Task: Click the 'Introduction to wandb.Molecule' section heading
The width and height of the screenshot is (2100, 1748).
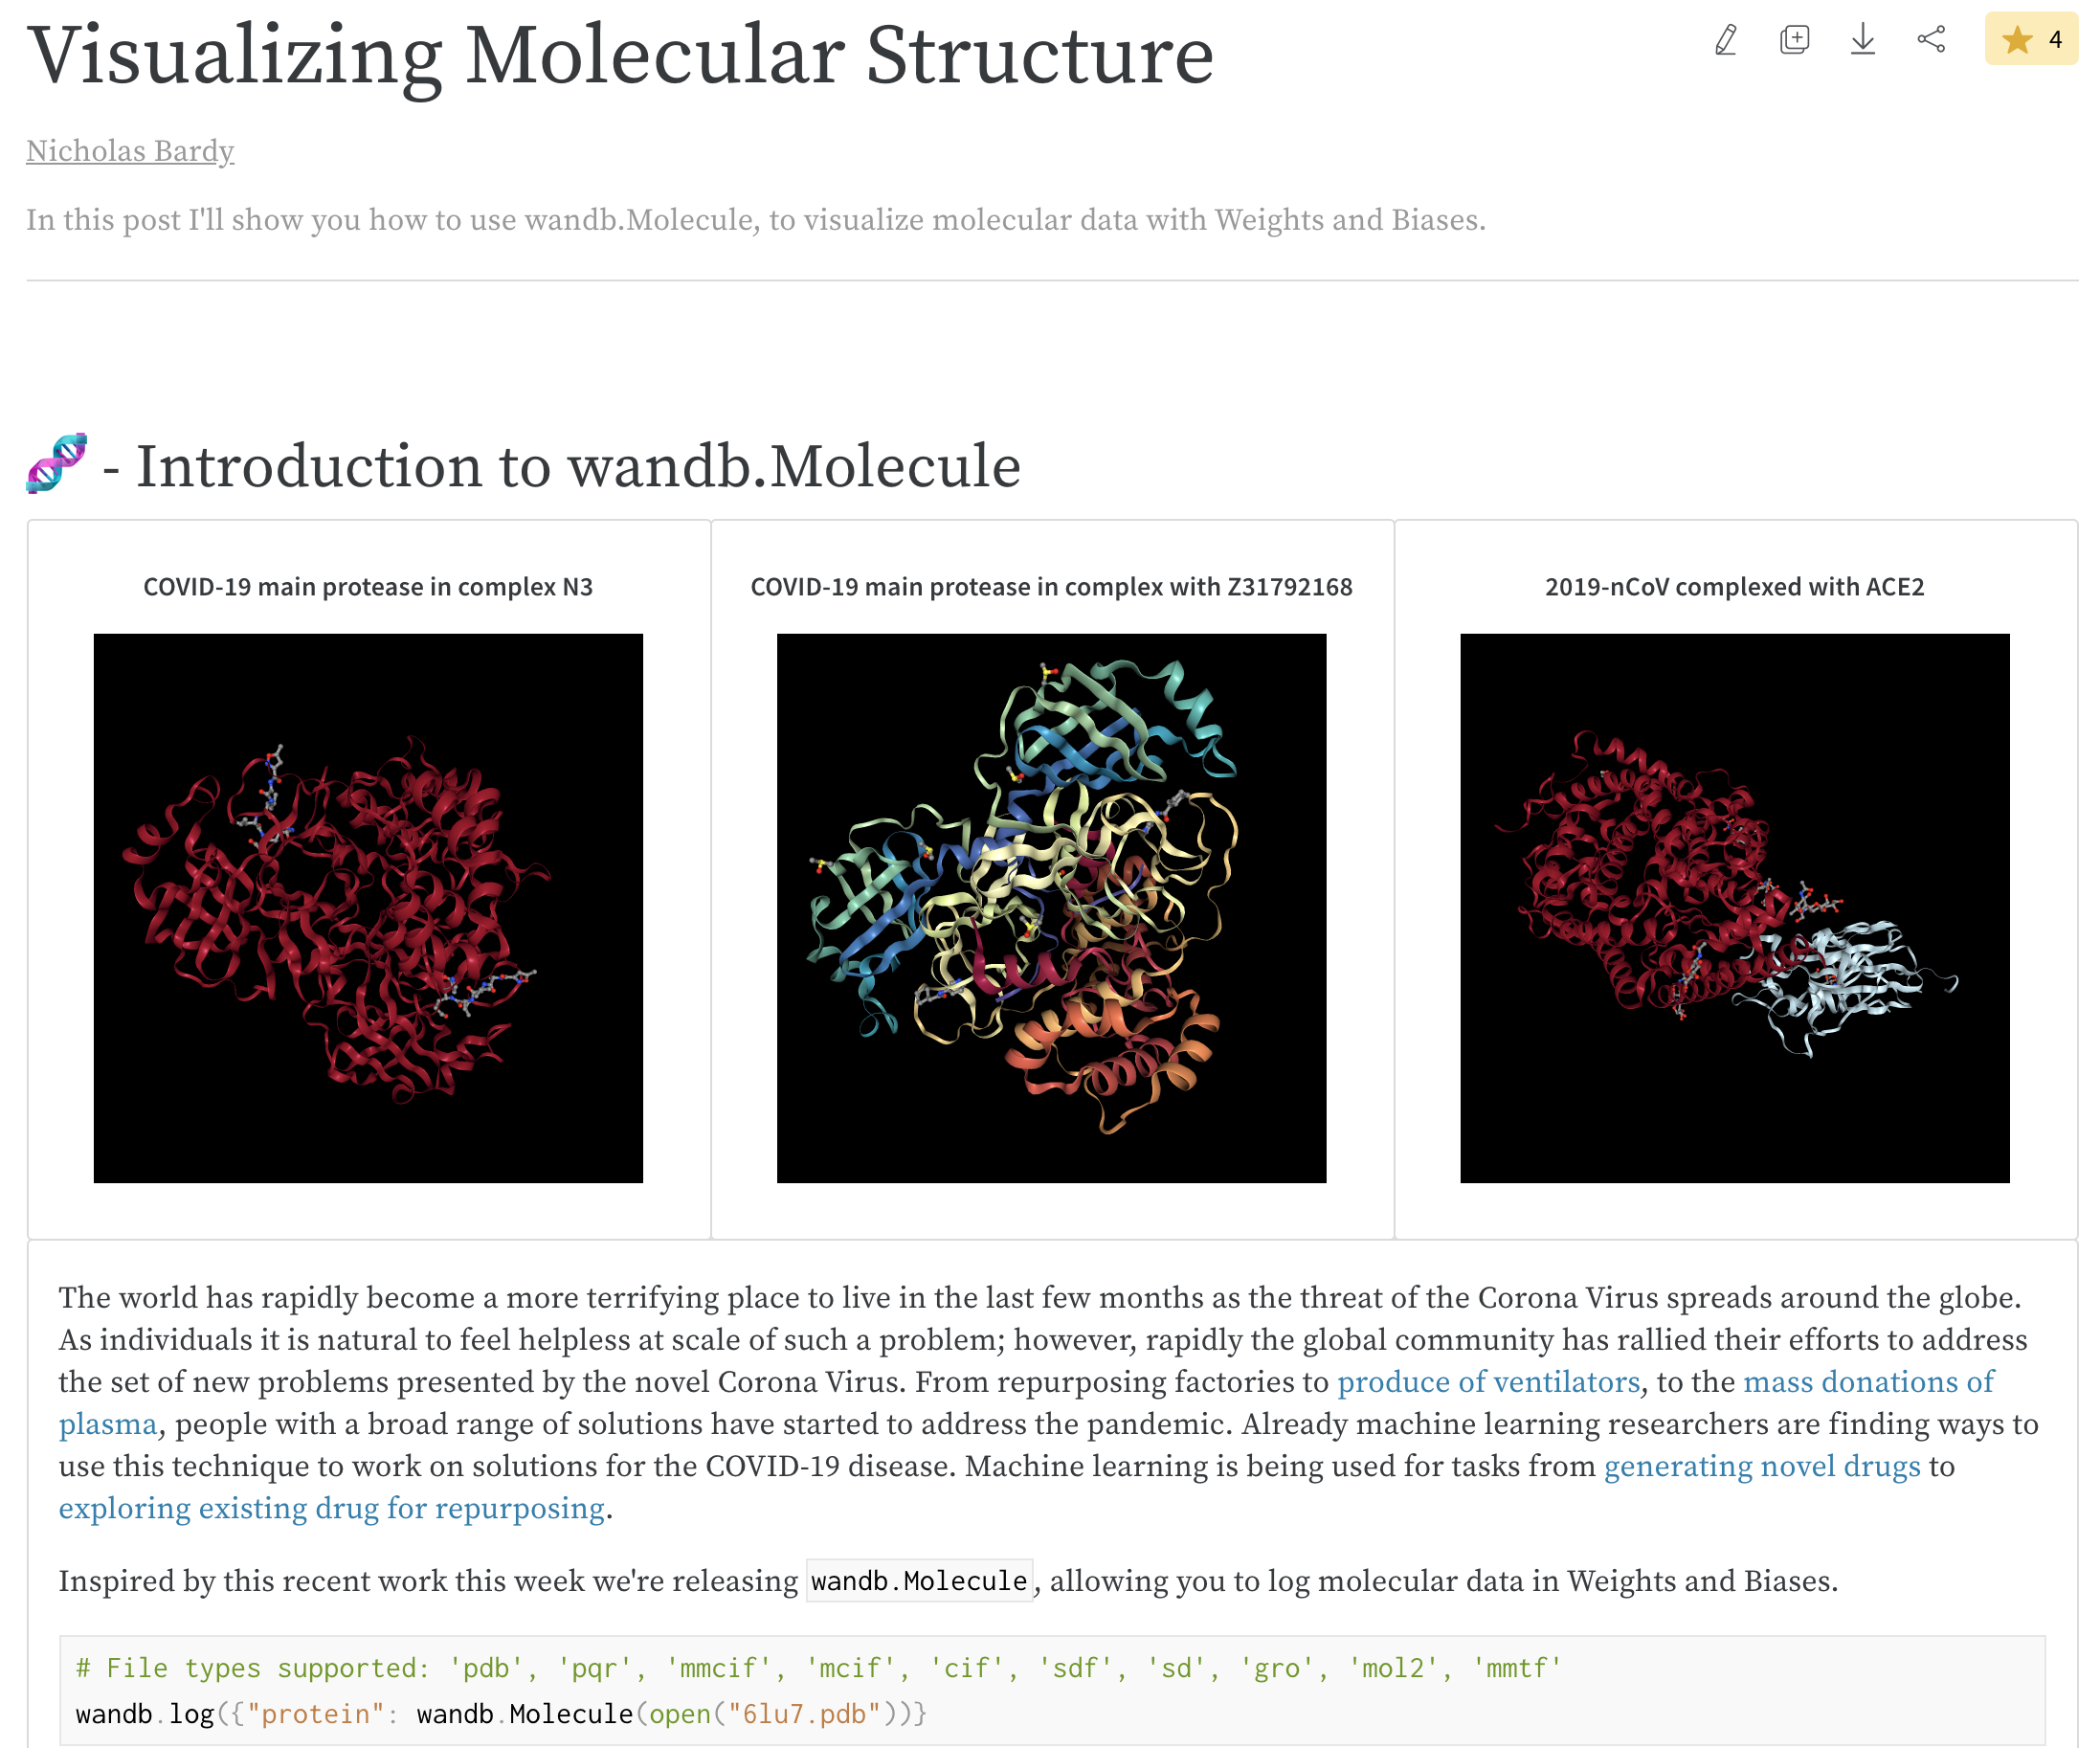Action: (x=578, y=466)
